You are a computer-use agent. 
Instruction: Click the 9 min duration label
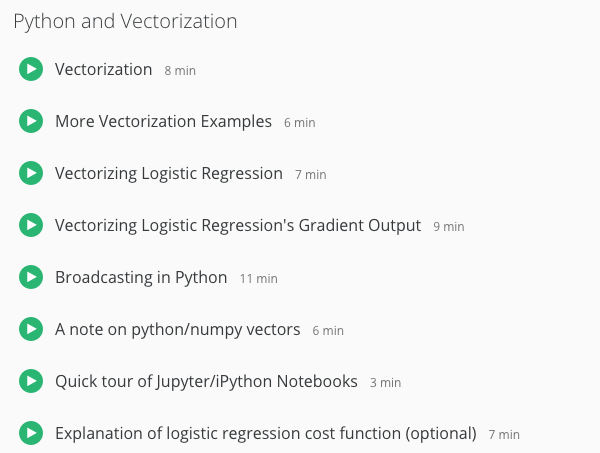tap(449, 227)
